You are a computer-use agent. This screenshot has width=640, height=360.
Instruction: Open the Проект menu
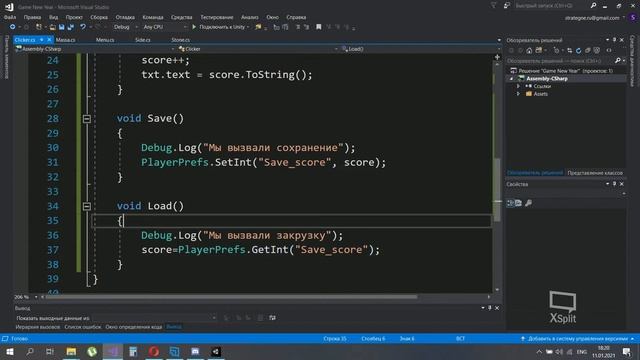[74, 17]
